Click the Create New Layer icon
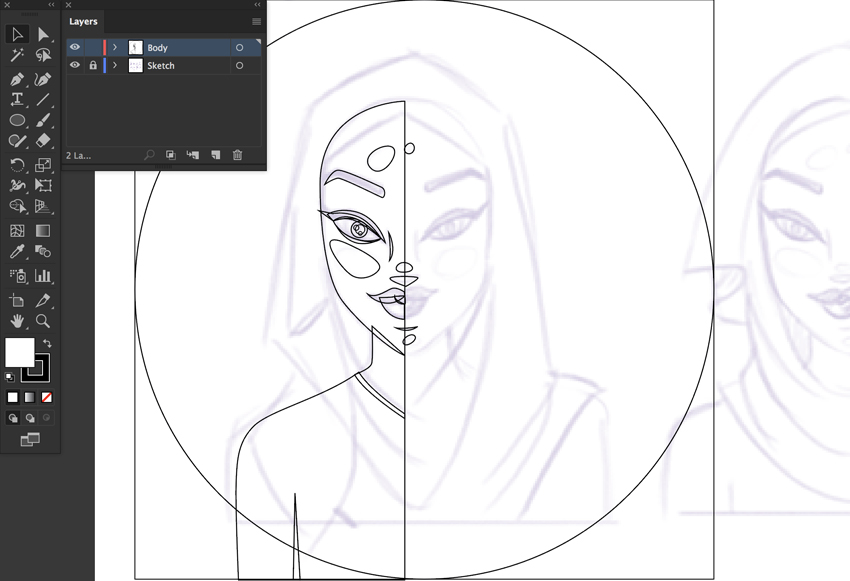850x581 pixels. click(215, 155)
